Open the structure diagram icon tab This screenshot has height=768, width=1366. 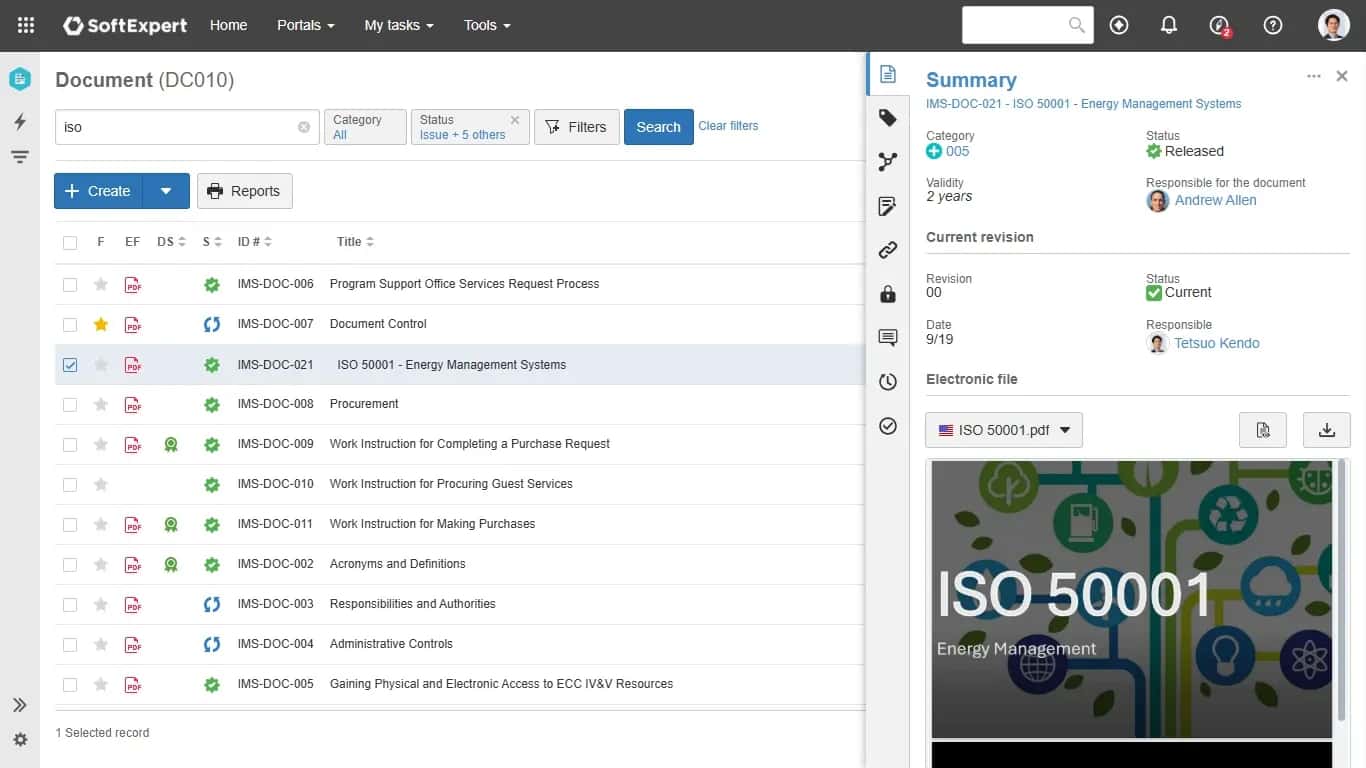887,162
